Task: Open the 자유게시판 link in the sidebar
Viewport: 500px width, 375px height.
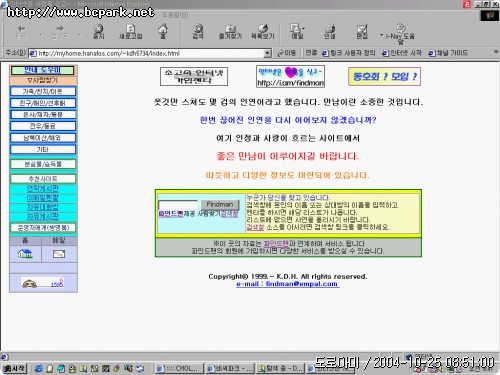Action: click(43, 216)
